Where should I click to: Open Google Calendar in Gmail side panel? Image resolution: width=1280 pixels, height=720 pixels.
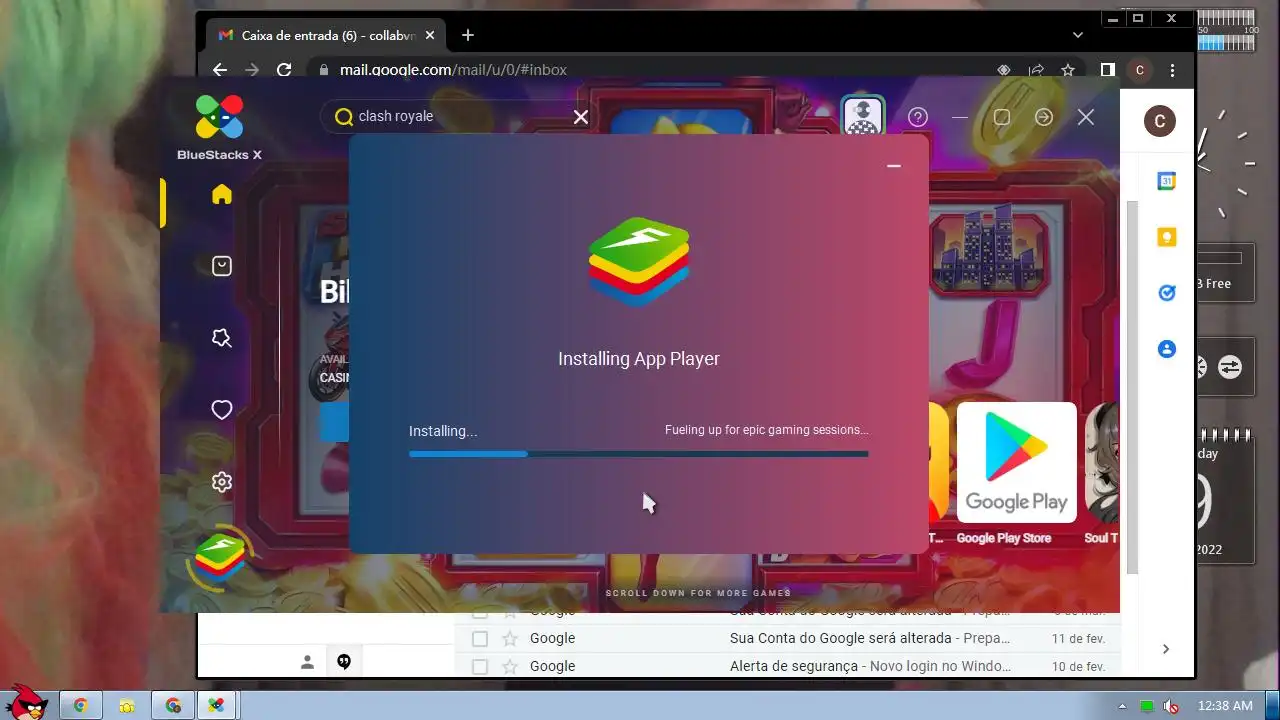coord(1166,181)
